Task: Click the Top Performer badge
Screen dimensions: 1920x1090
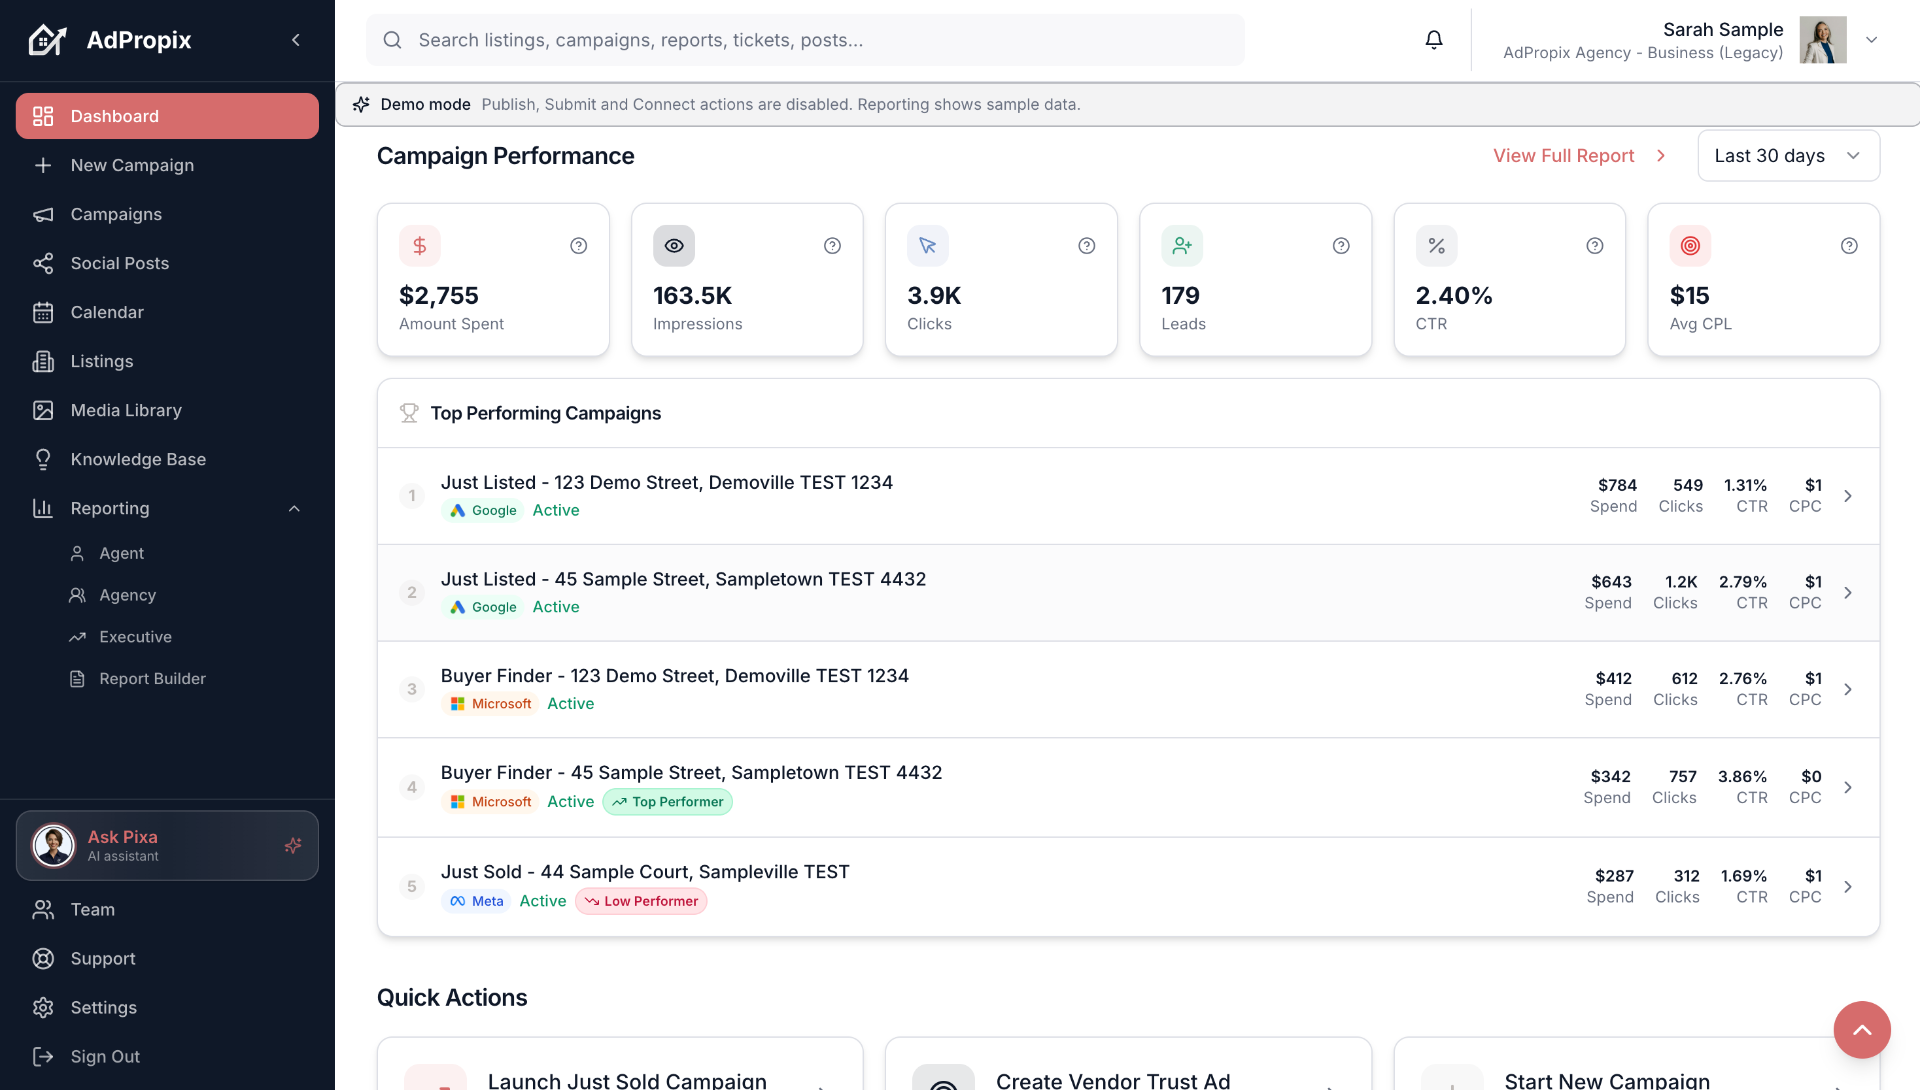Action: tap(667, 802)
